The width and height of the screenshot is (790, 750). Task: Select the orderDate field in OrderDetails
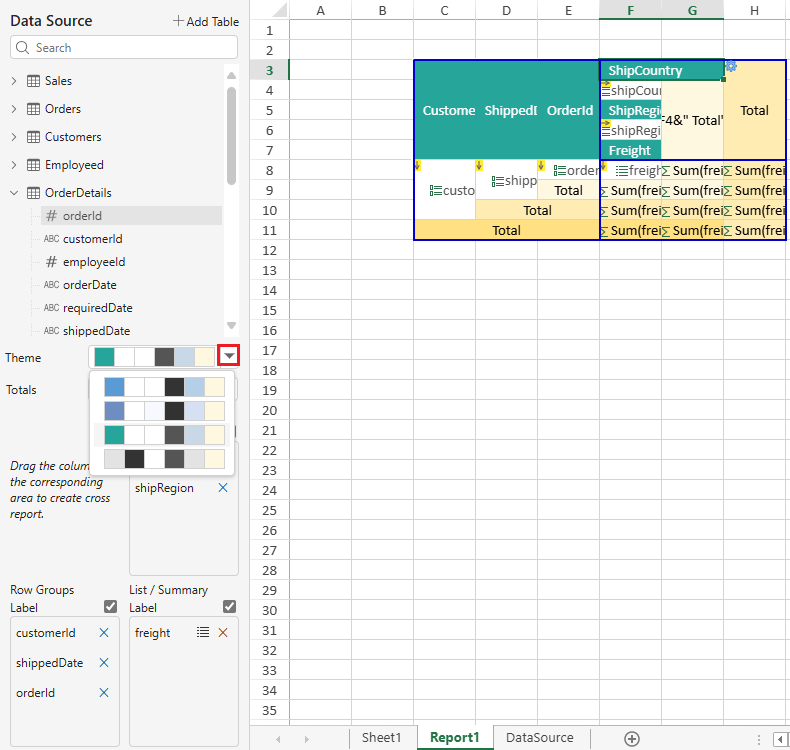tap(89, 285)
